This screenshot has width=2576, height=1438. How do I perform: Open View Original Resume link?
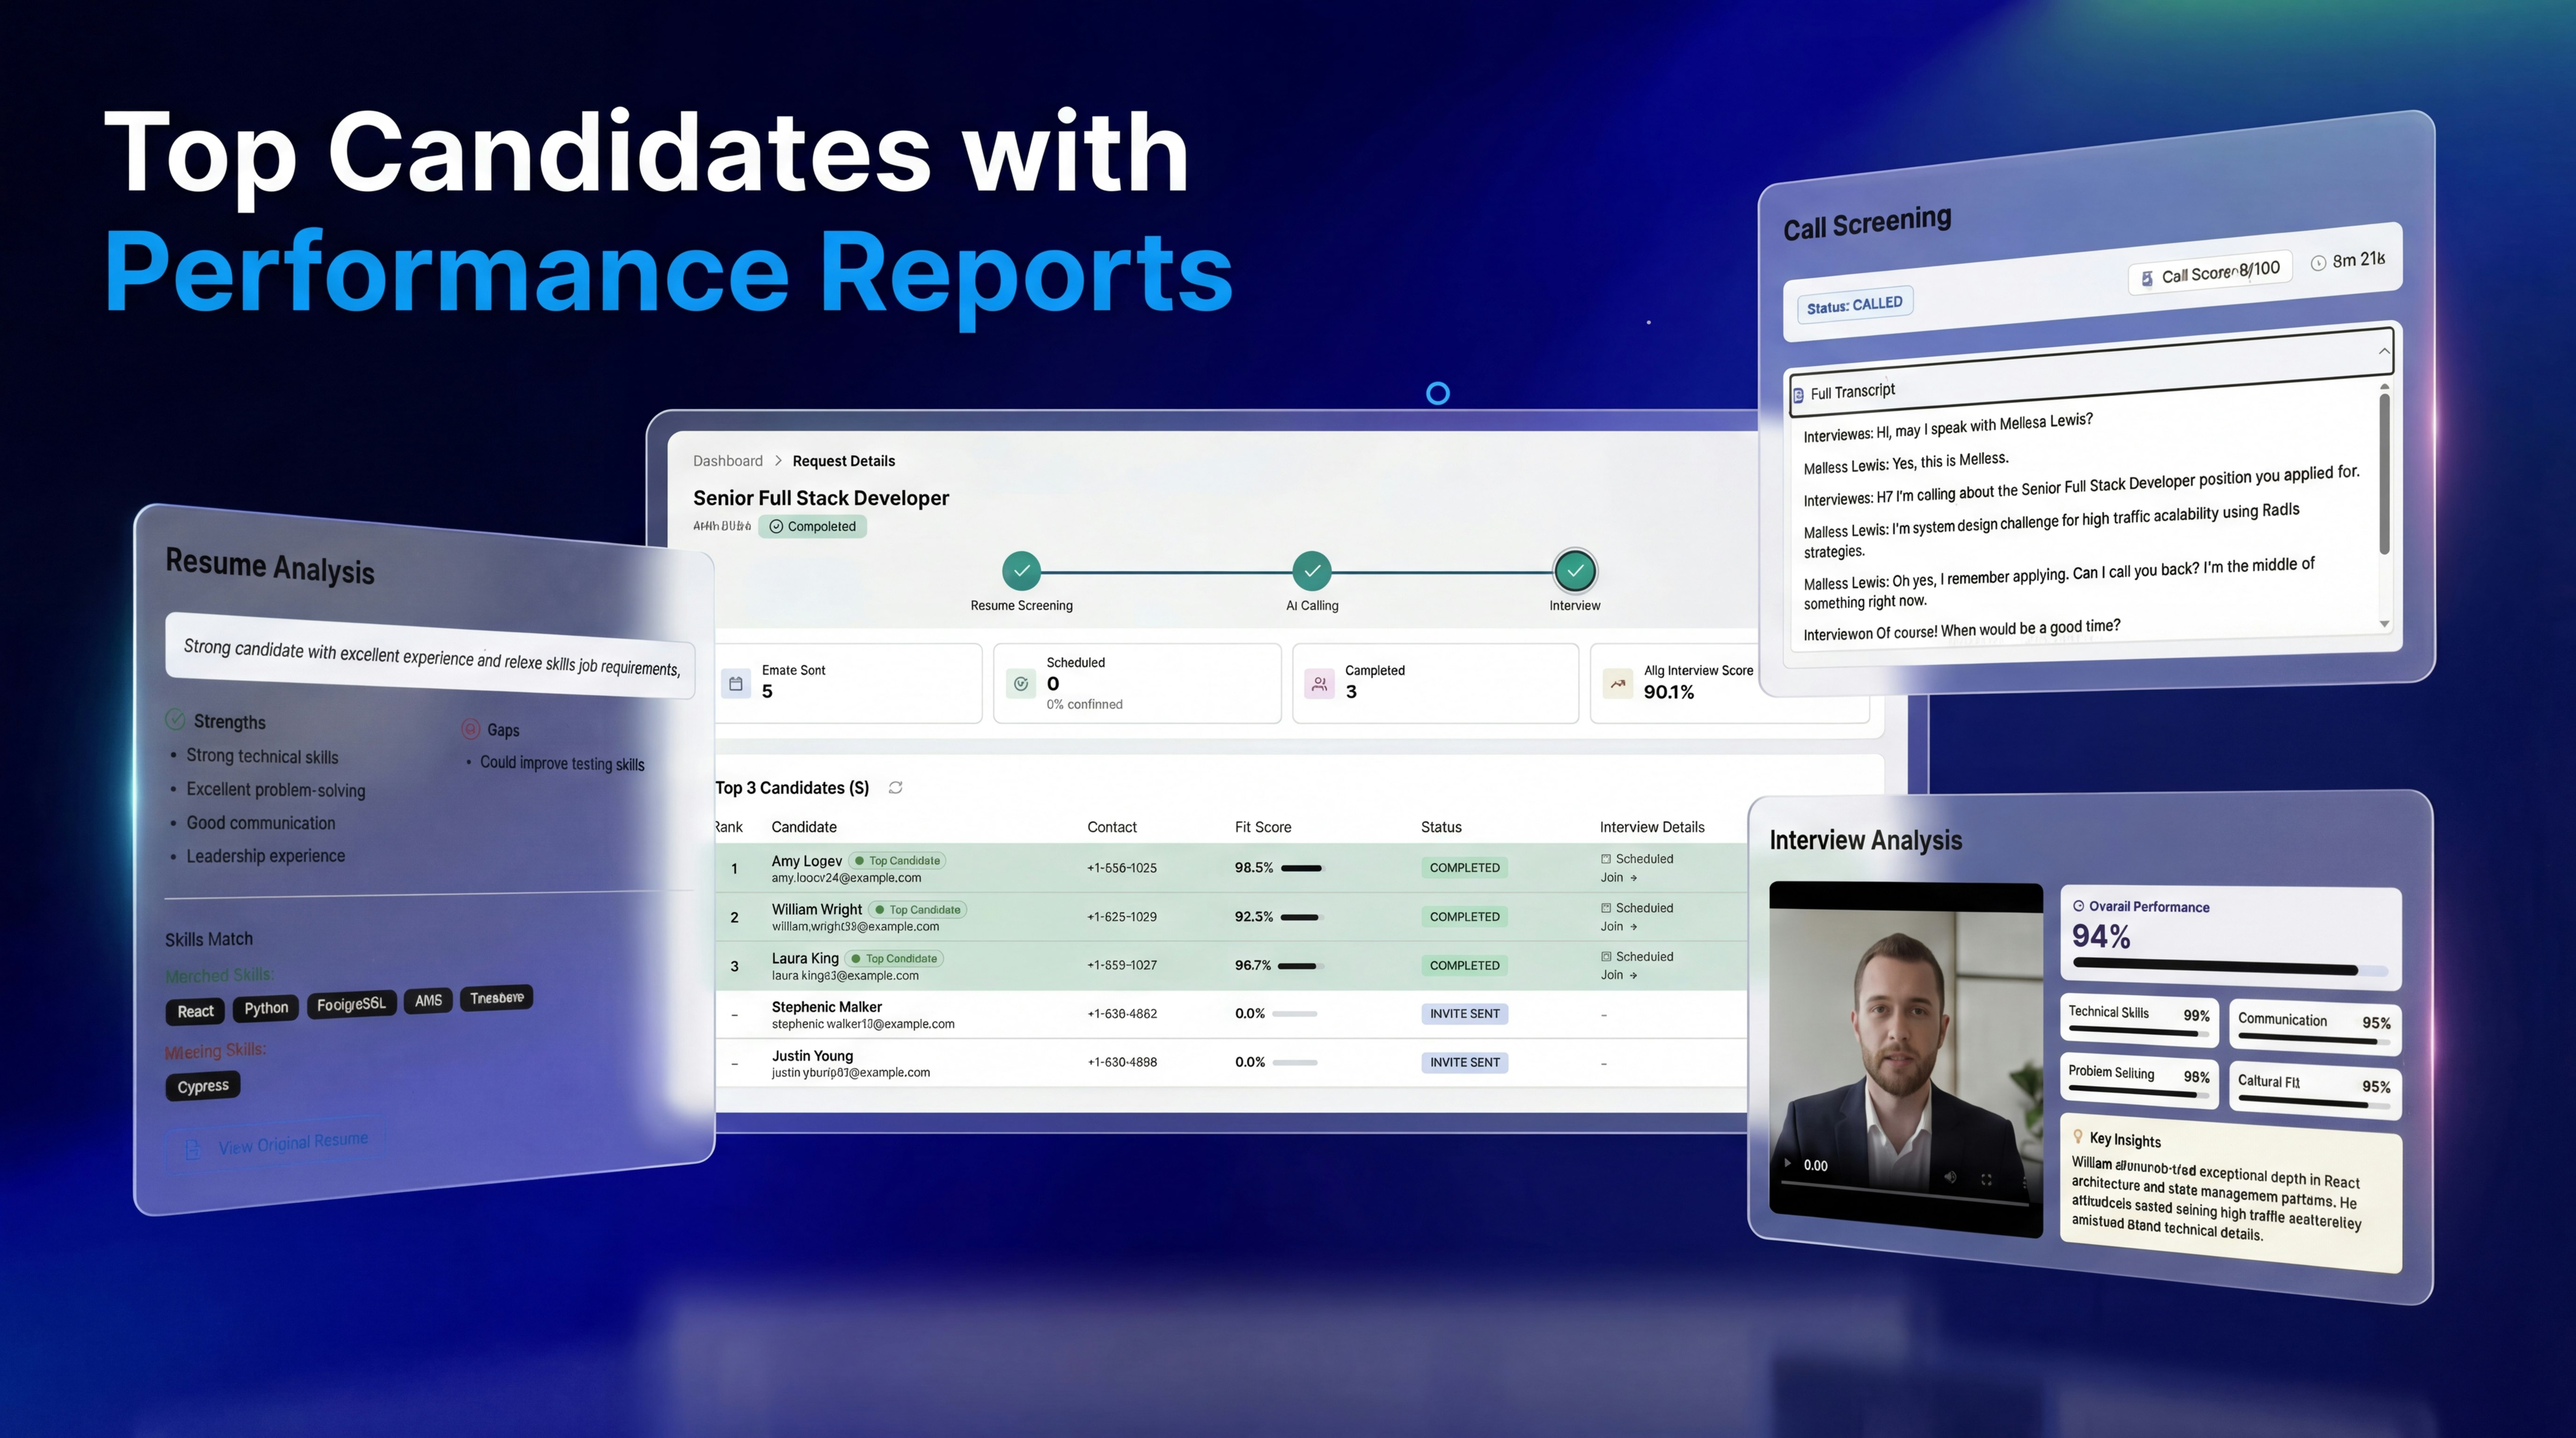click(292, 1143)
